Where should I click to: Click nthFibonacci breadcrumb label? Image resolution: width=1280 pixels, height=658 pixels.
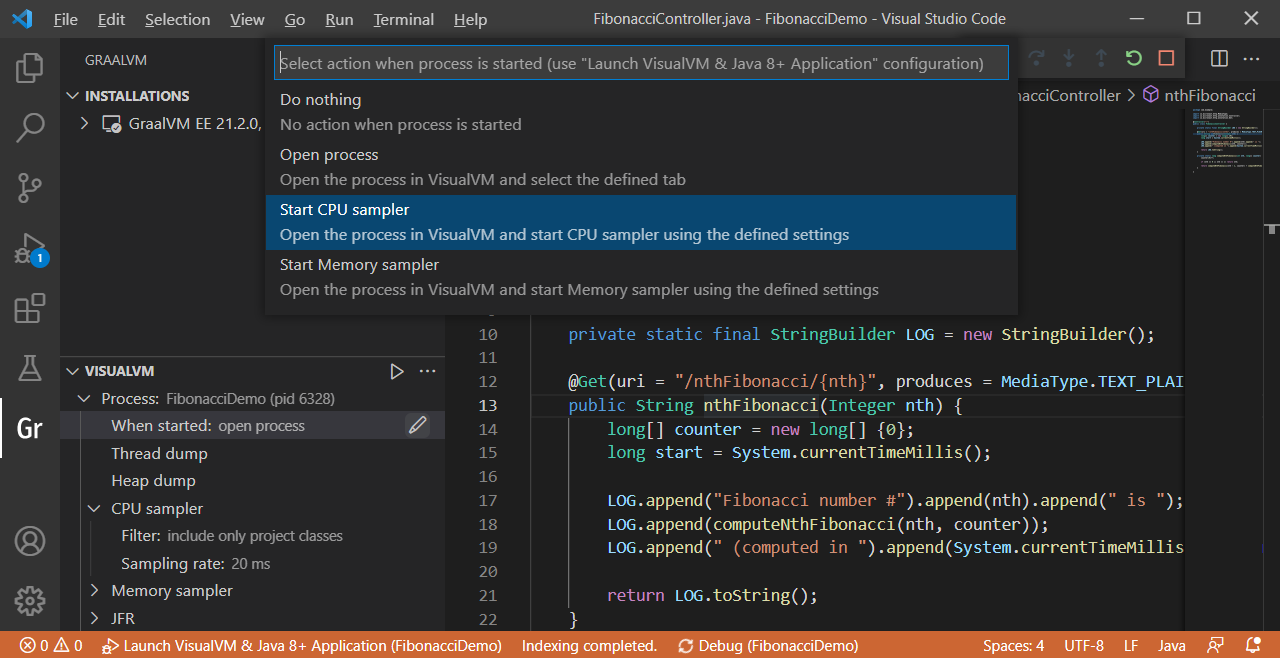[1210, 95]
